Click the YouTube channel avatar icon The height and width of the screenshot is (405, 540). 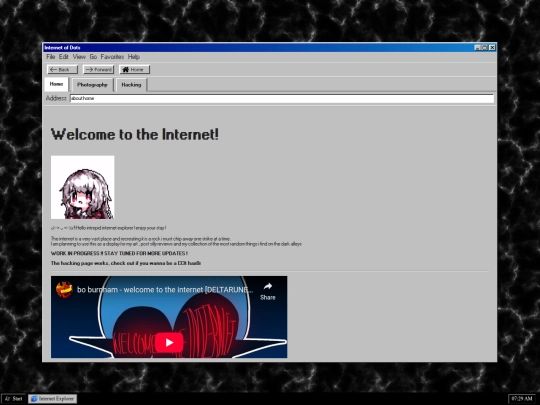64,290
